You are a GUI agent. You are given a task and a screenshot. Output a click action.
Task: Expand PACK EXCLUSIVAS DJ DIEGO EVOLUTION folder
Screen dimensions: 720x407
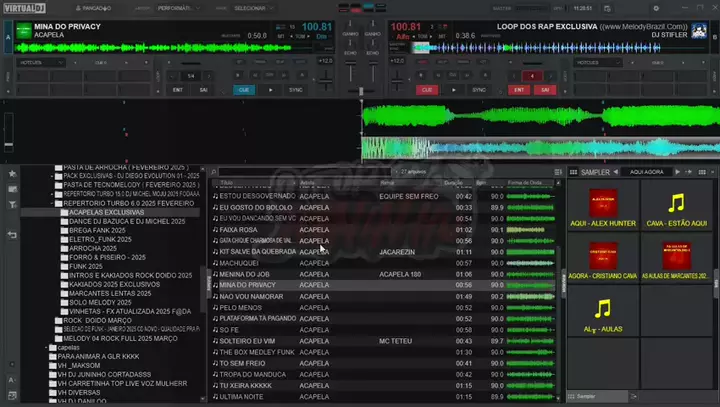[52, 176]
